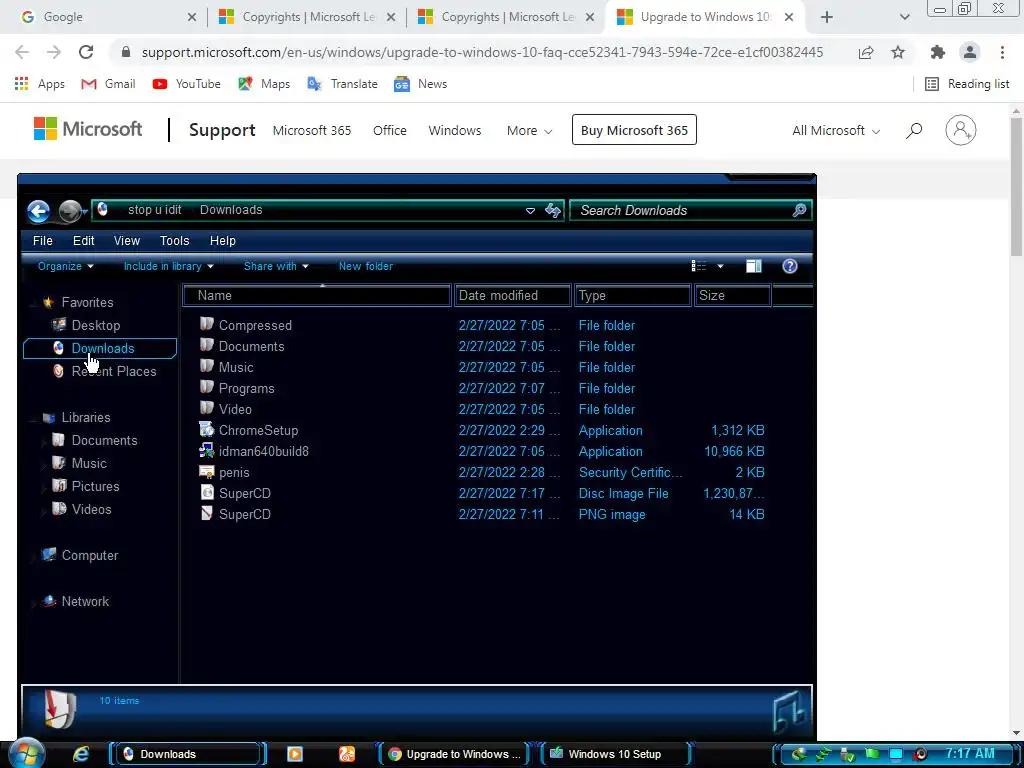Open Chrome profile avatar icon
The height and width of the screenshot is (768, 1024).
click(x=970, y=52)
